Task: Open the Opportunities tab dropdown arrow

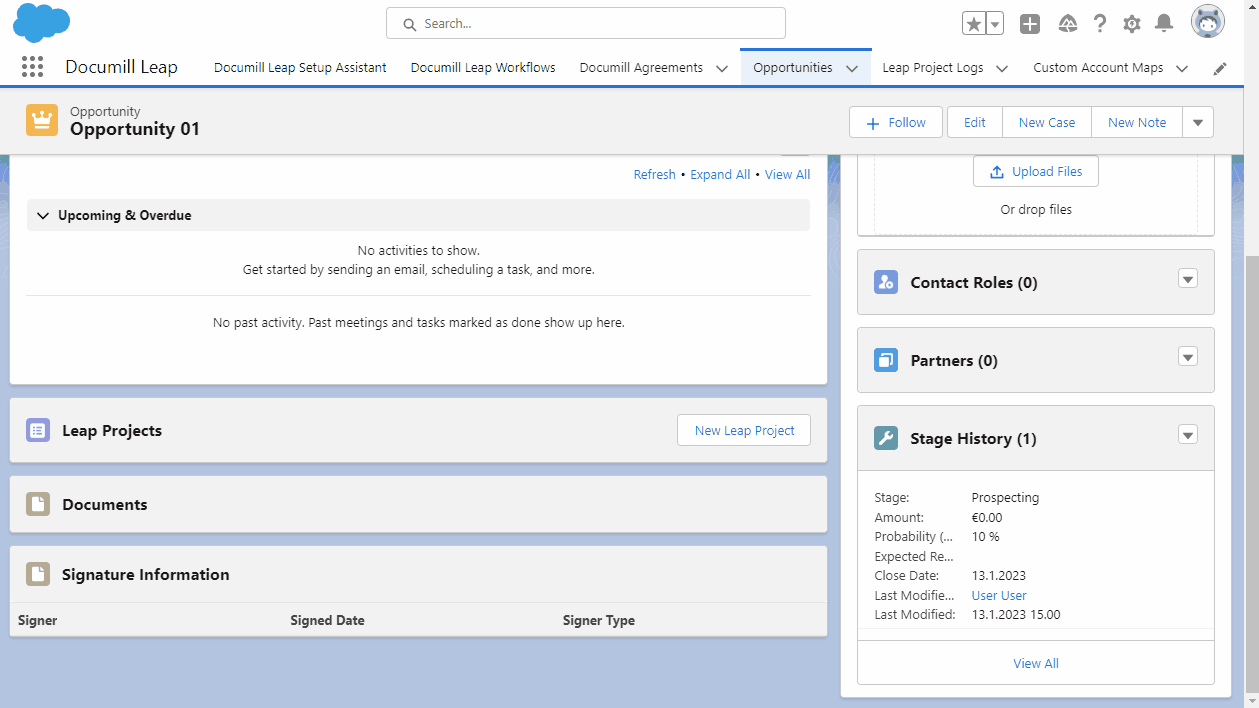Action: click(853, 67)
